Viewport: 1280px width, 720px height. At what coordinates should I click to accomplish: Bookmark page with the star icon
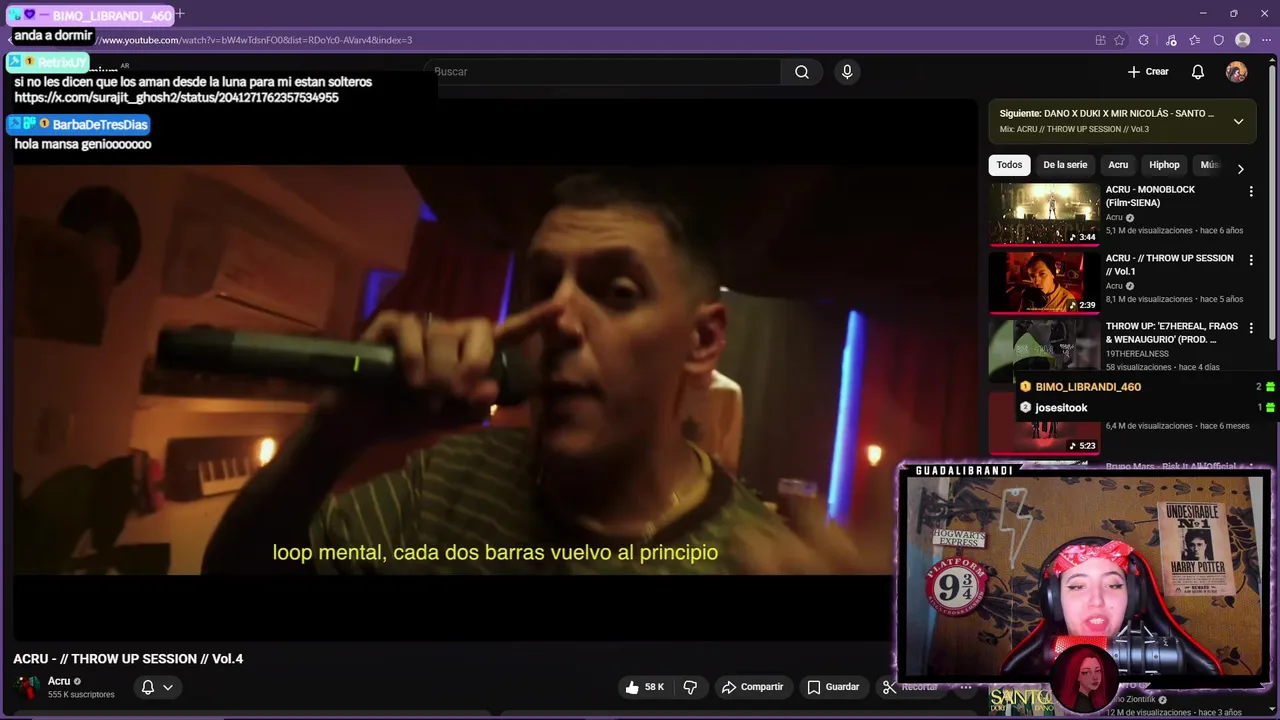point(1119,40)
